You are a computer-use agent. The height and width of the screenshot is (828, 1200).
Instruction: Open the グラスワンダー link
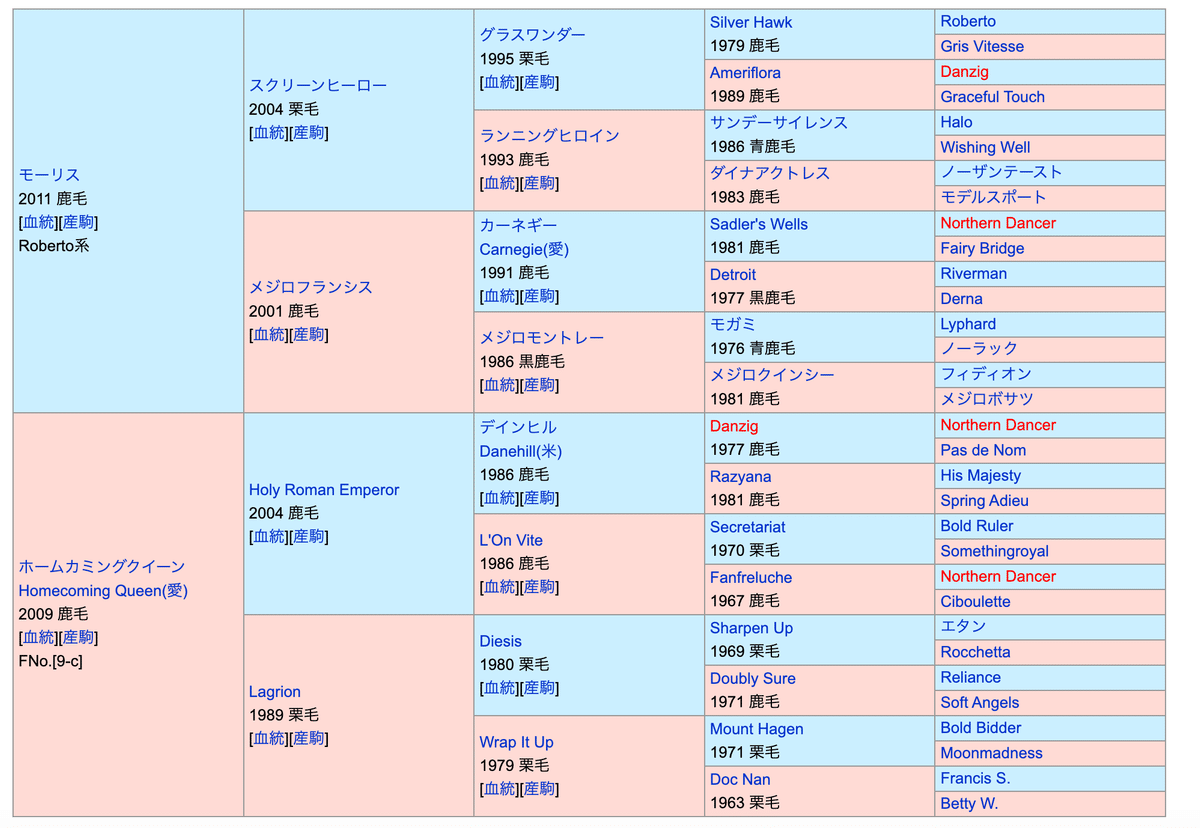pyautogui.click(x=532, y=35)
